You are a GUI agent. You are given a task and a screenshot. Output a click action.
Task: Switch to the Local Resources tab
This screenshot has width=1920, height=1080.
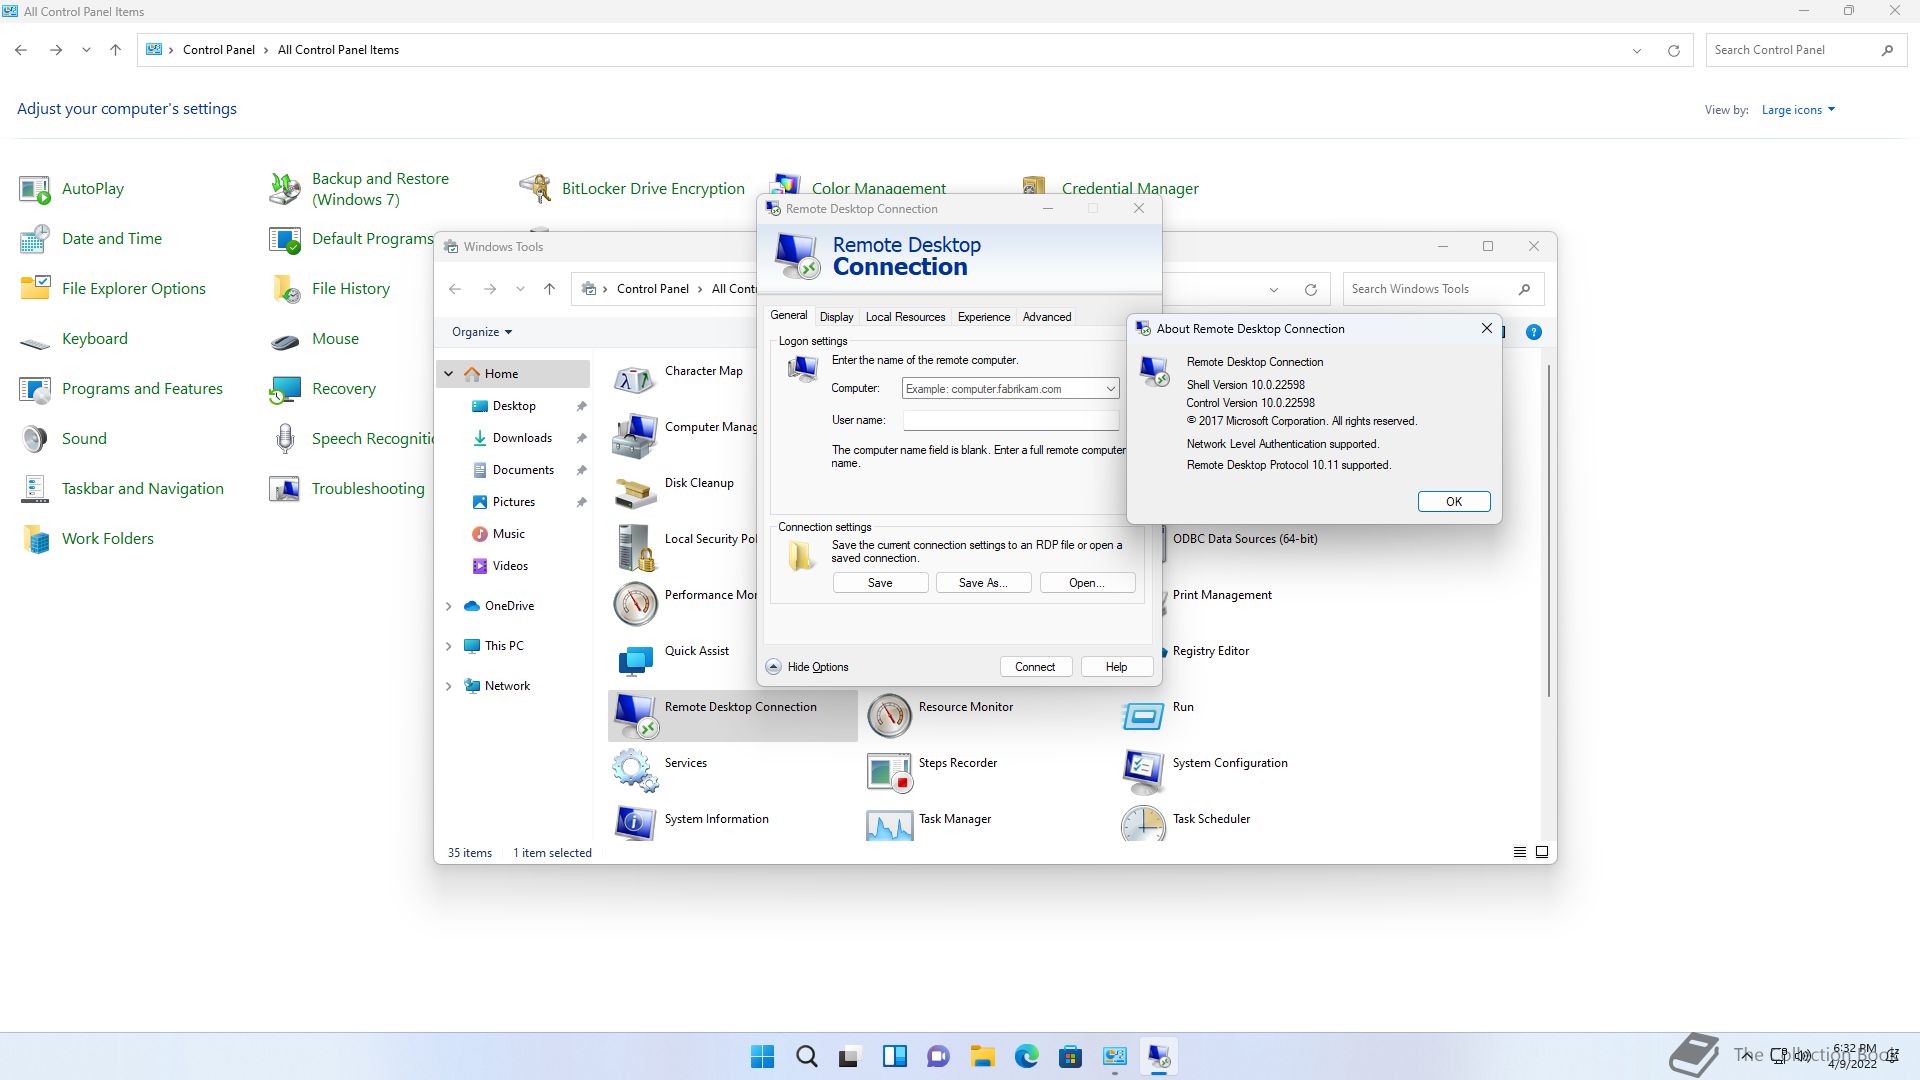click(905, 317)
